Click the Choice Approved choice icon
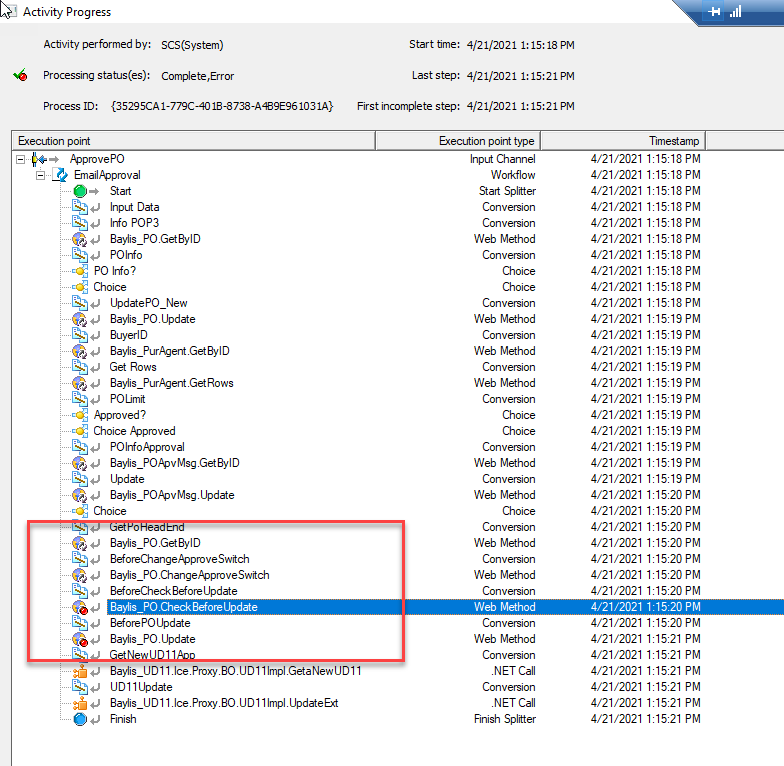 80,431
